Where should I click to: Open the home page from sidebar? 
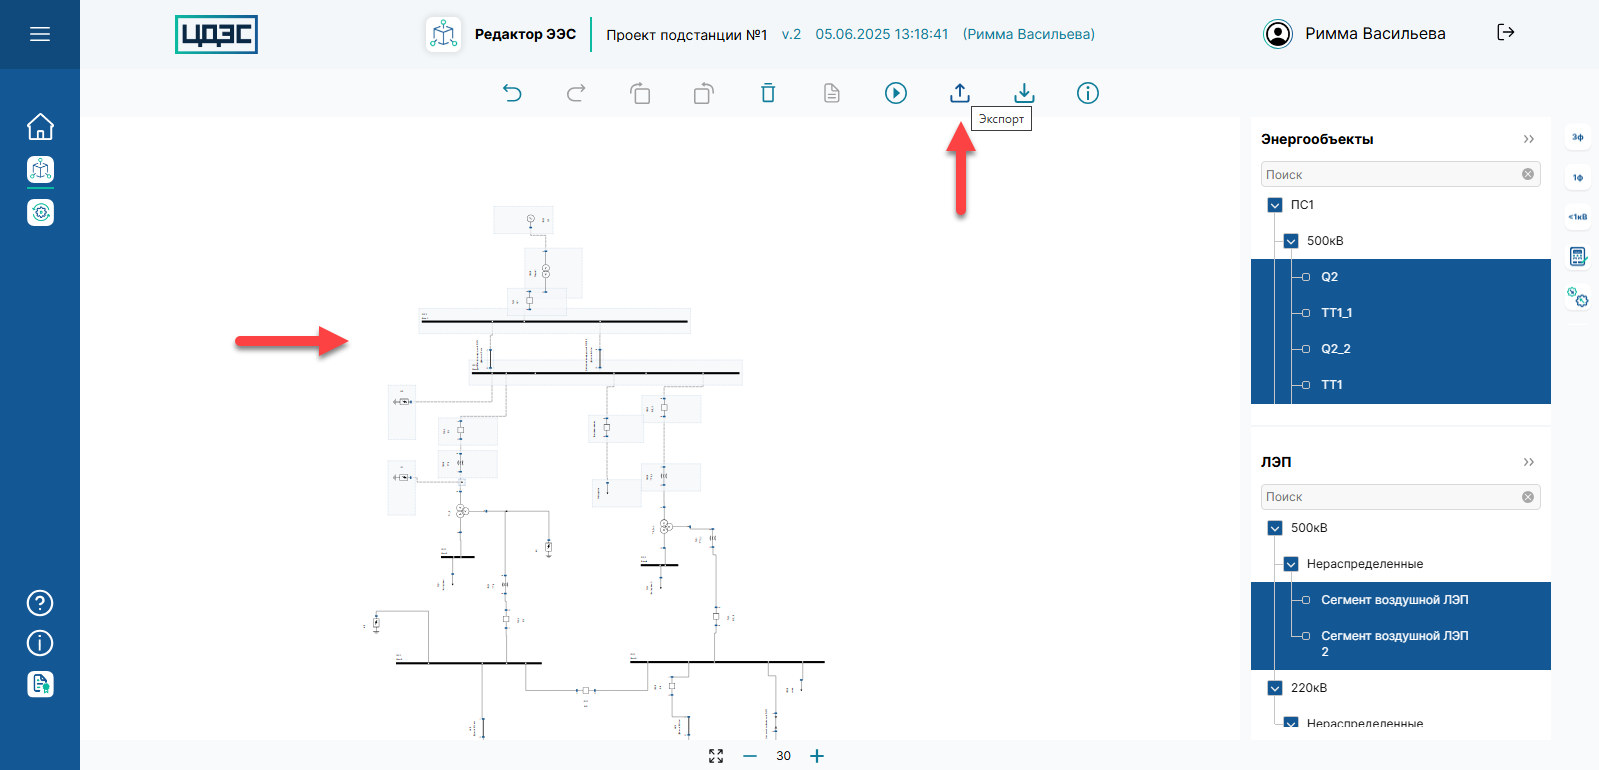40,127
